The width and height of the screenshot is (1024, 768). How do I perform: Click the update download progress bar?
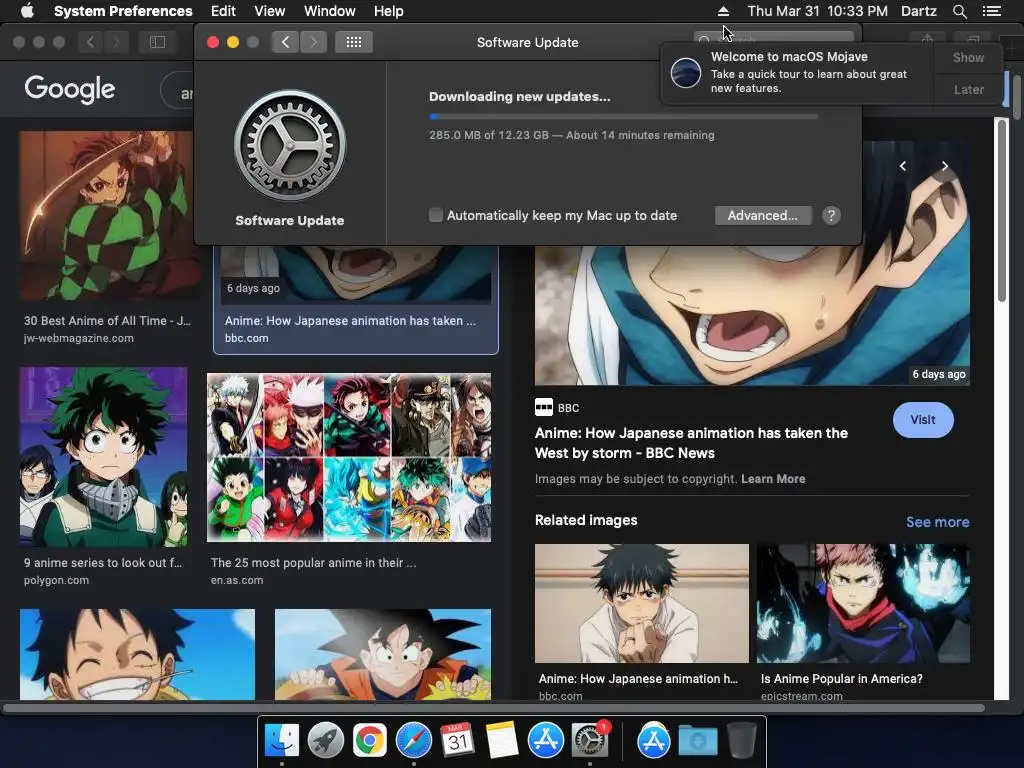pos(623,116)
